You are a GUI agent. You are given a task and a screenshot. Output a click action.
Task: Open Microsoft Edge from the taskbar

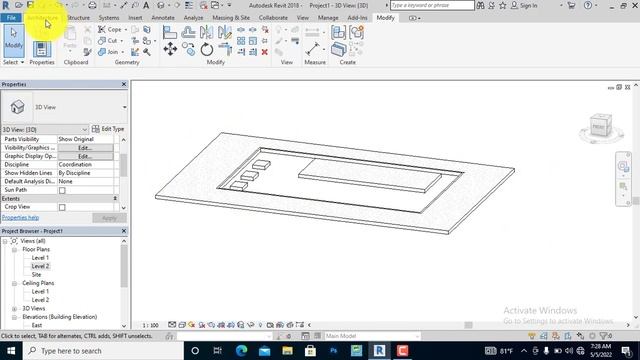pos(241,351)
